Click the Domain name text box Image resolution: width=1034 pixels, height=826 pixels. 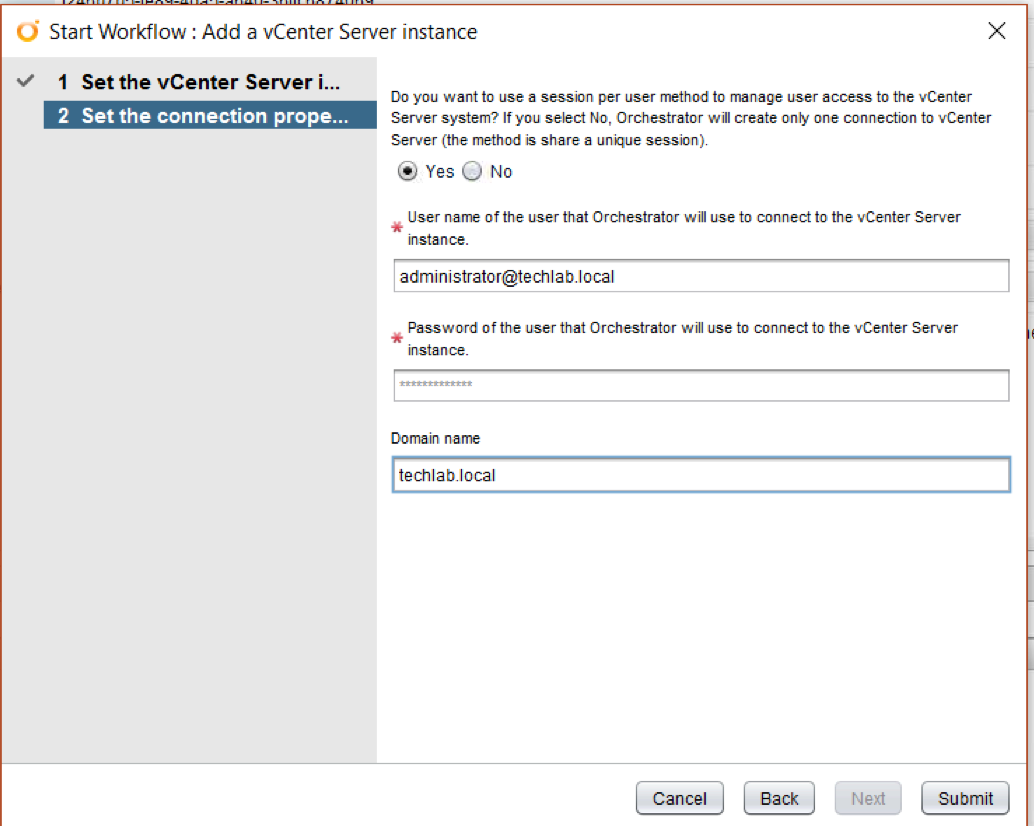pos(701,475)
